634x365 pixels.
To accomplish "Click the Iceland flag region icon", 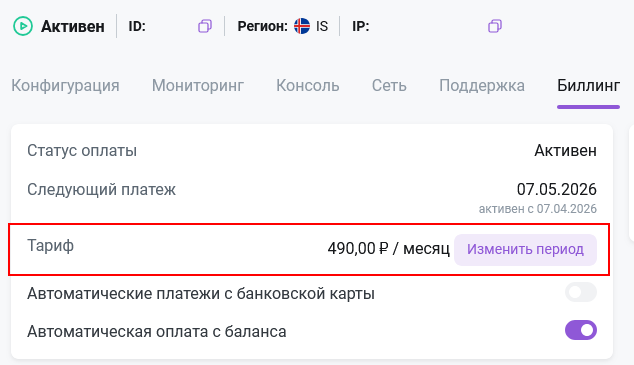I will pos(302,26).
